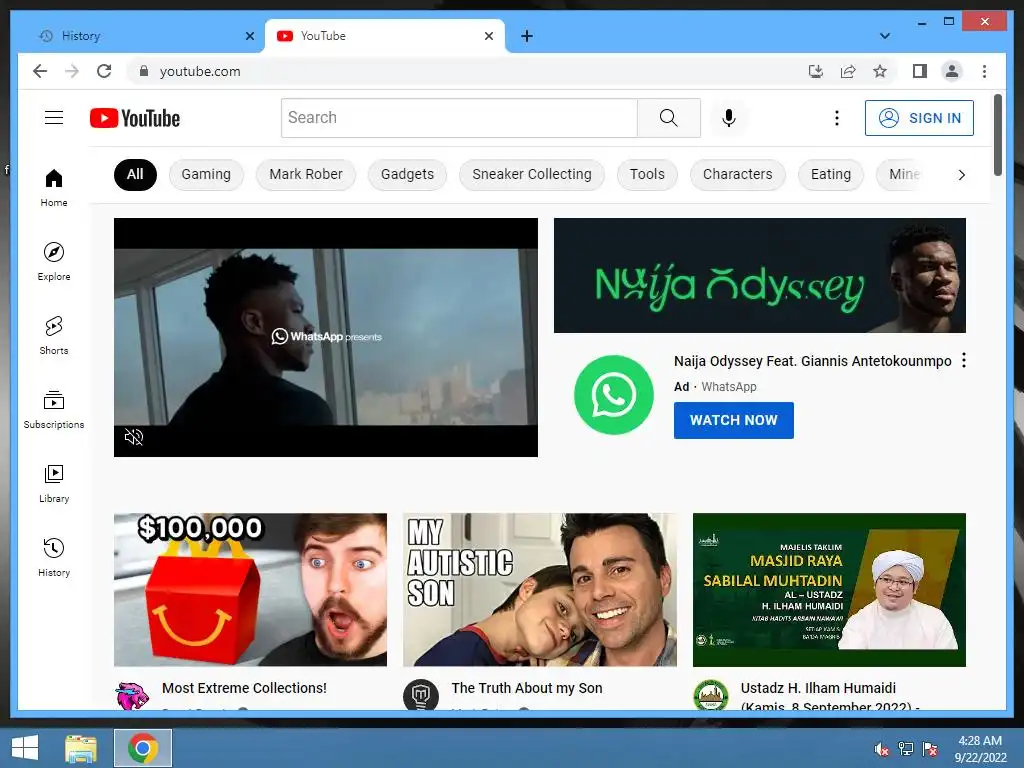Filter by the Gaming chip

tap(206, 174)
